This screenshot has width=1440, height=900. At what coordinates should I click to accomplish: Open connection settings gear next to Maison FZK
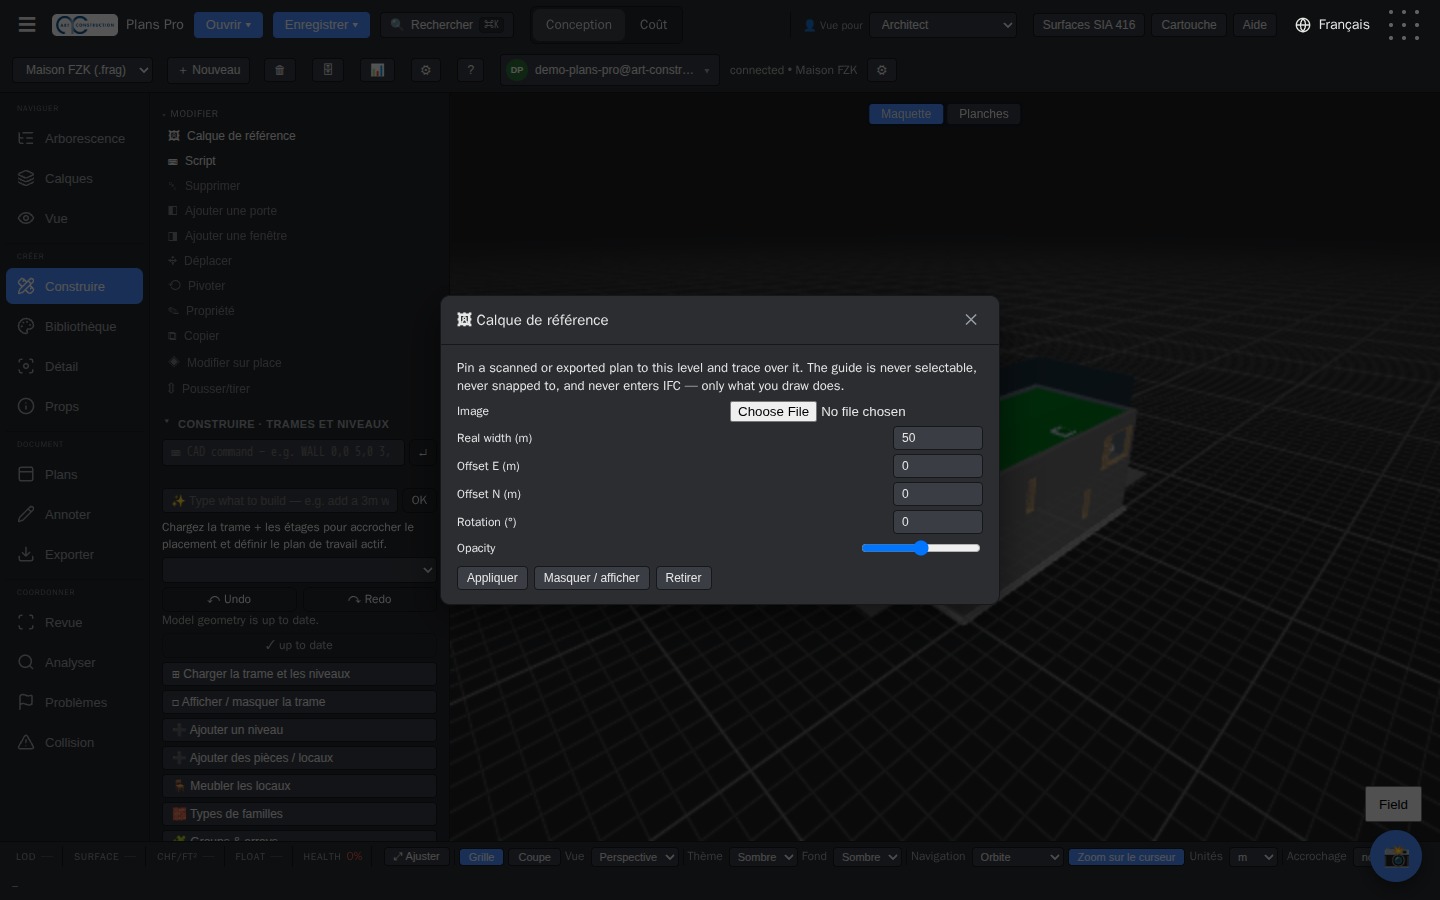coord(881,70)
